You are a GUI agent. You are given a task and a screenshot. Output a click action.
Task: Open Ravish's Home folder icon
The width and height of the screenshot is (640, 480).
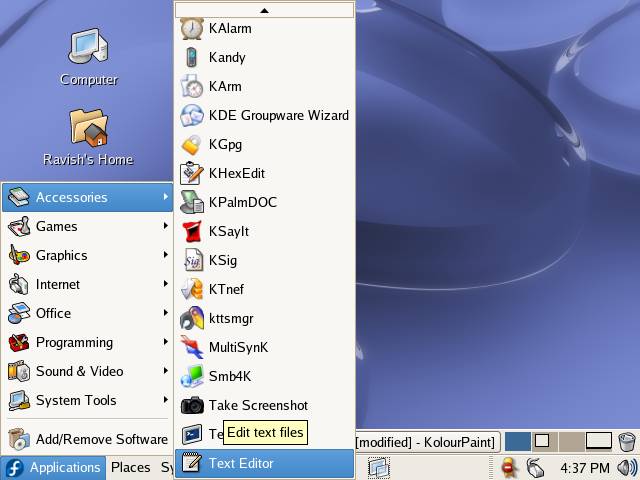click(88, 137)
